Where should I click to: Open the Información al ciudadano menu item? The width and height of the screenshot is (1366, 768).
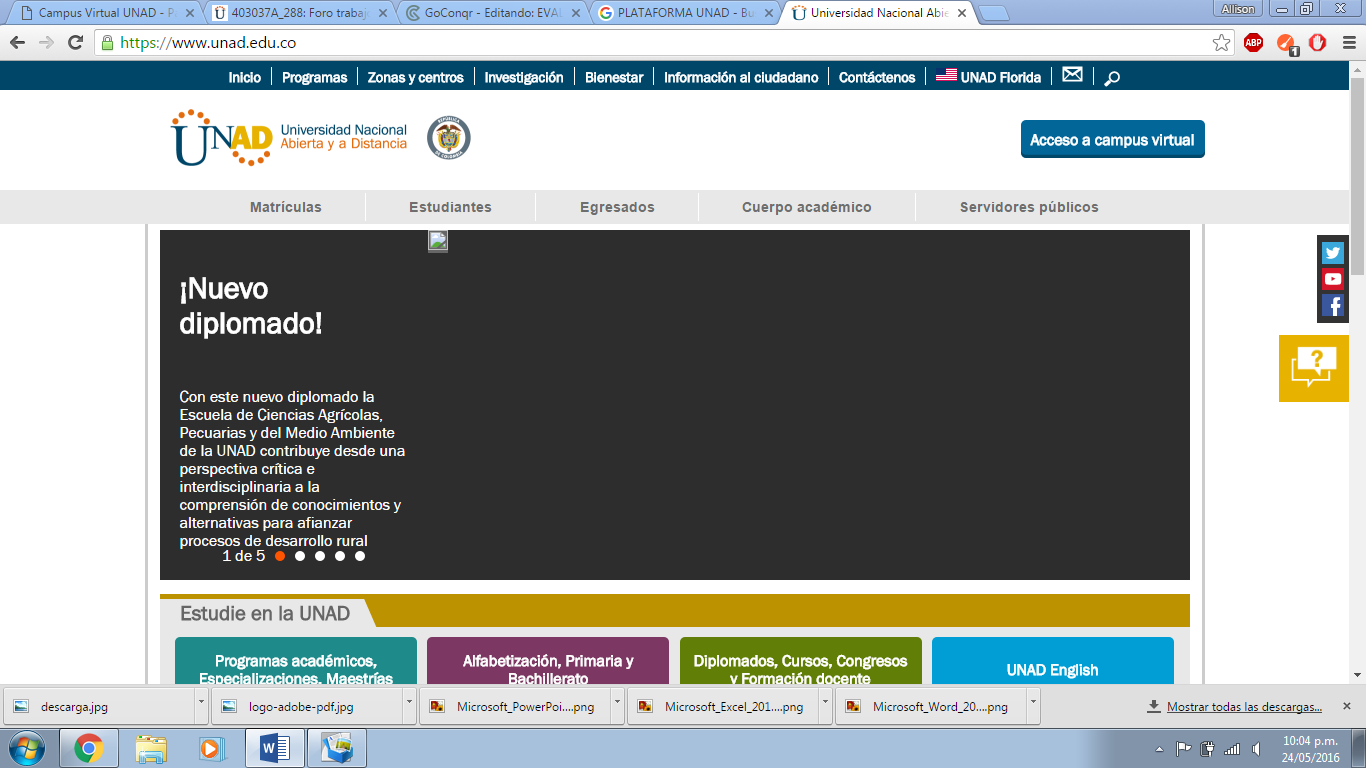tap(741, 77)
